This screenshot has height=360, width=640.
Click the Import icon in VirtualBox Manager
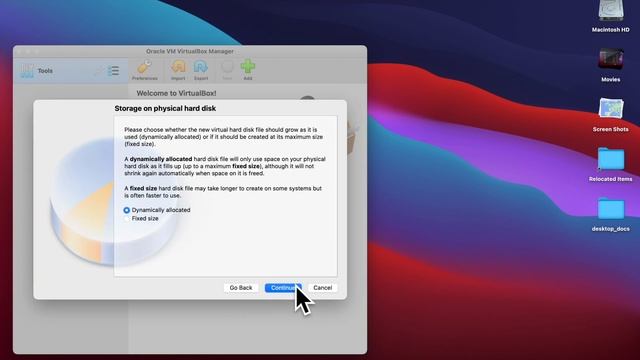(178, 70)
